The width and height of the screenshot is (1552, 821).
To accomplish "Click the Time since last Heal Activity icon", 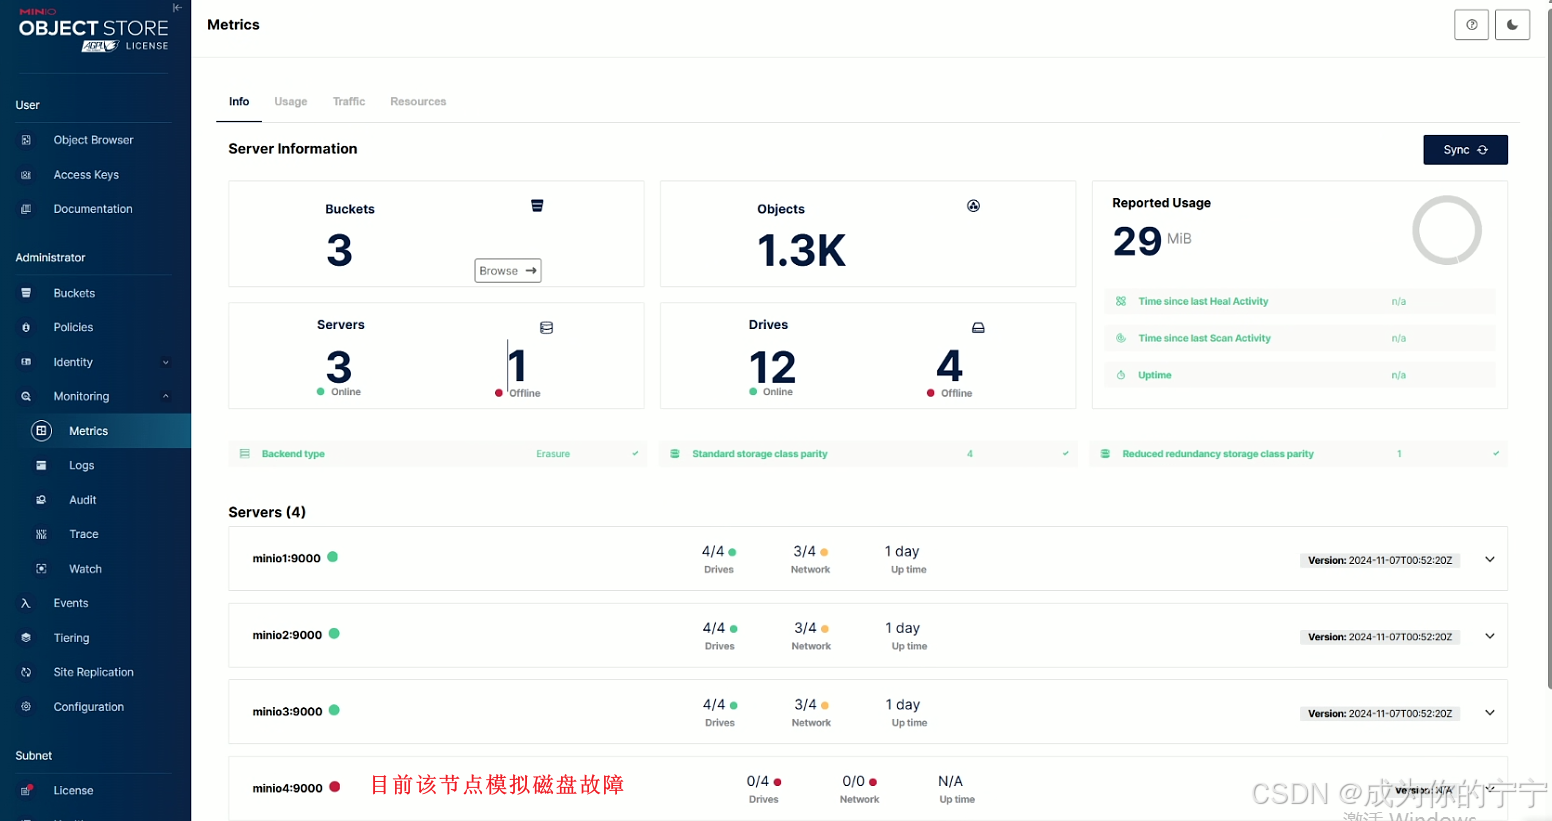I will (x=1121, y=301).
